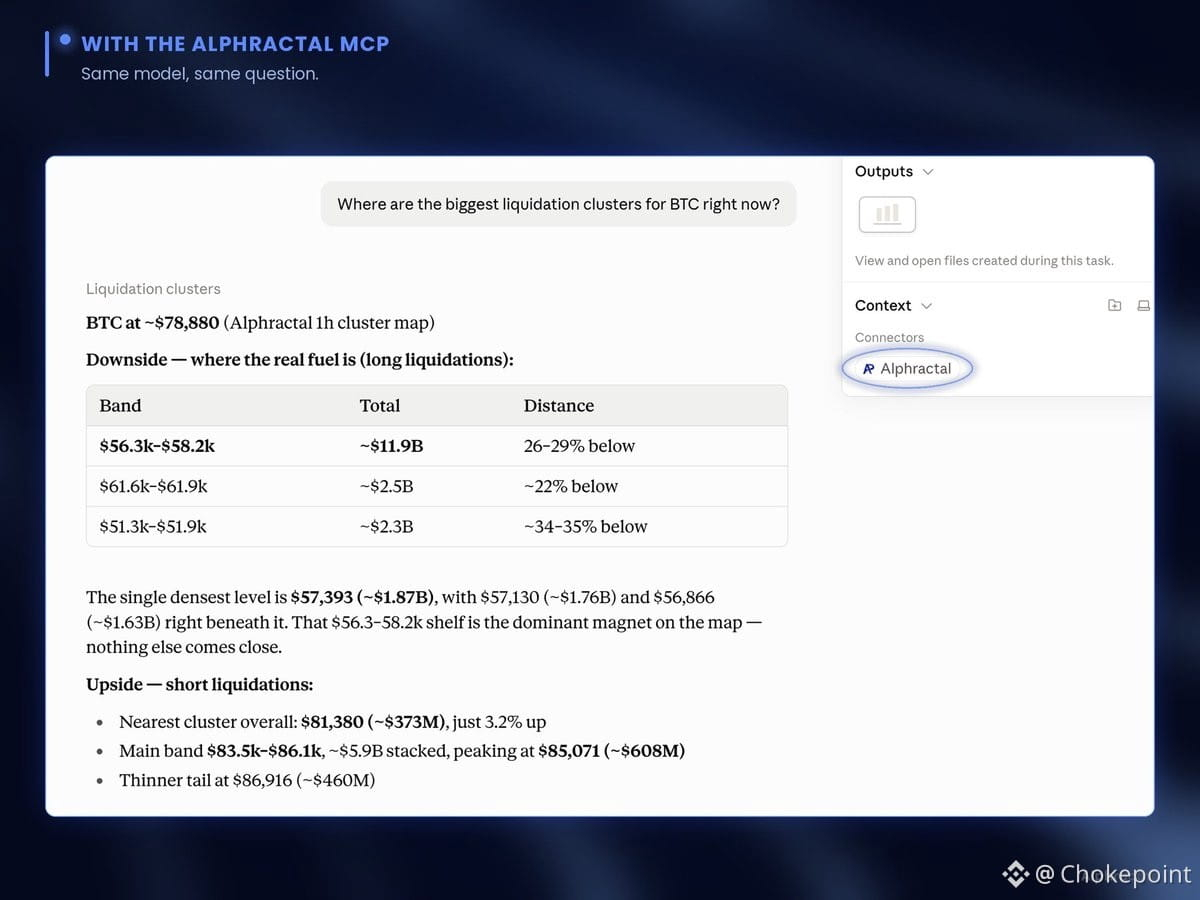Click the Outputs section title
Image resolution: width=1200 pixels, height=900 pixels.
884,172
